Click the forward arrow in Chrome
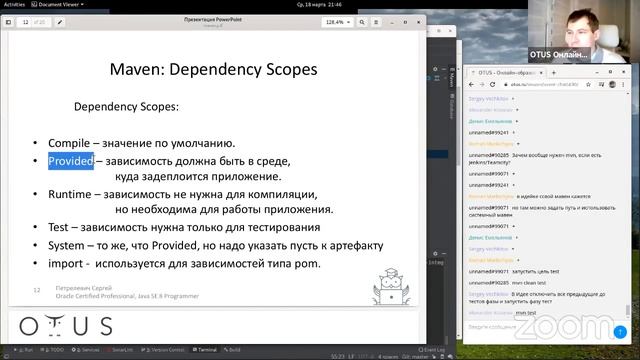Viewport: 640px width, 360px height. [482, 84]
